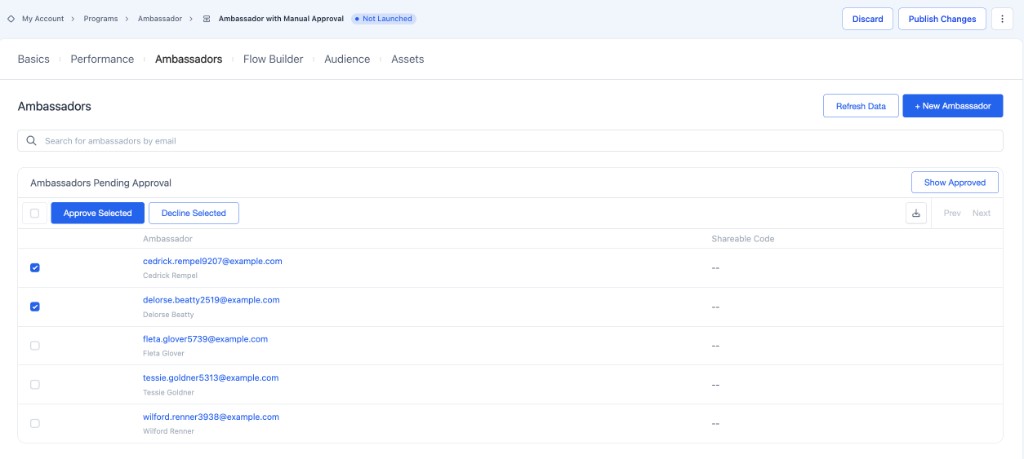
Task: Go to My Account breadcrumb
Action: point(43,19)
